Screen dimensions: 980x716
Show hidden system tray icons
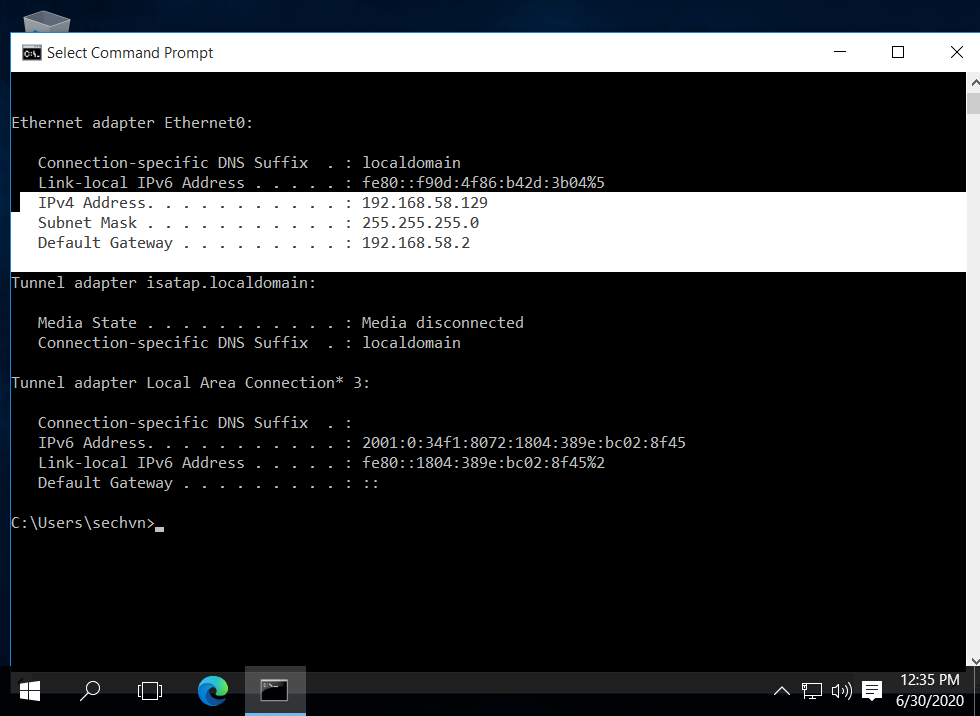click(x=781, y=690)
